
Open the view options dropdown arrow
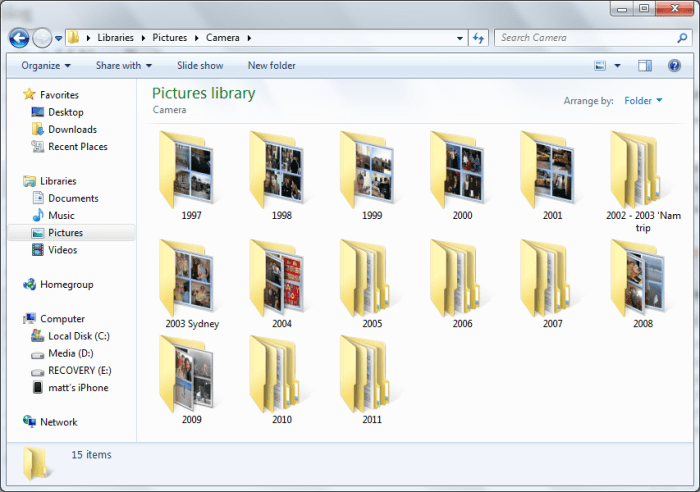(617, 66)
